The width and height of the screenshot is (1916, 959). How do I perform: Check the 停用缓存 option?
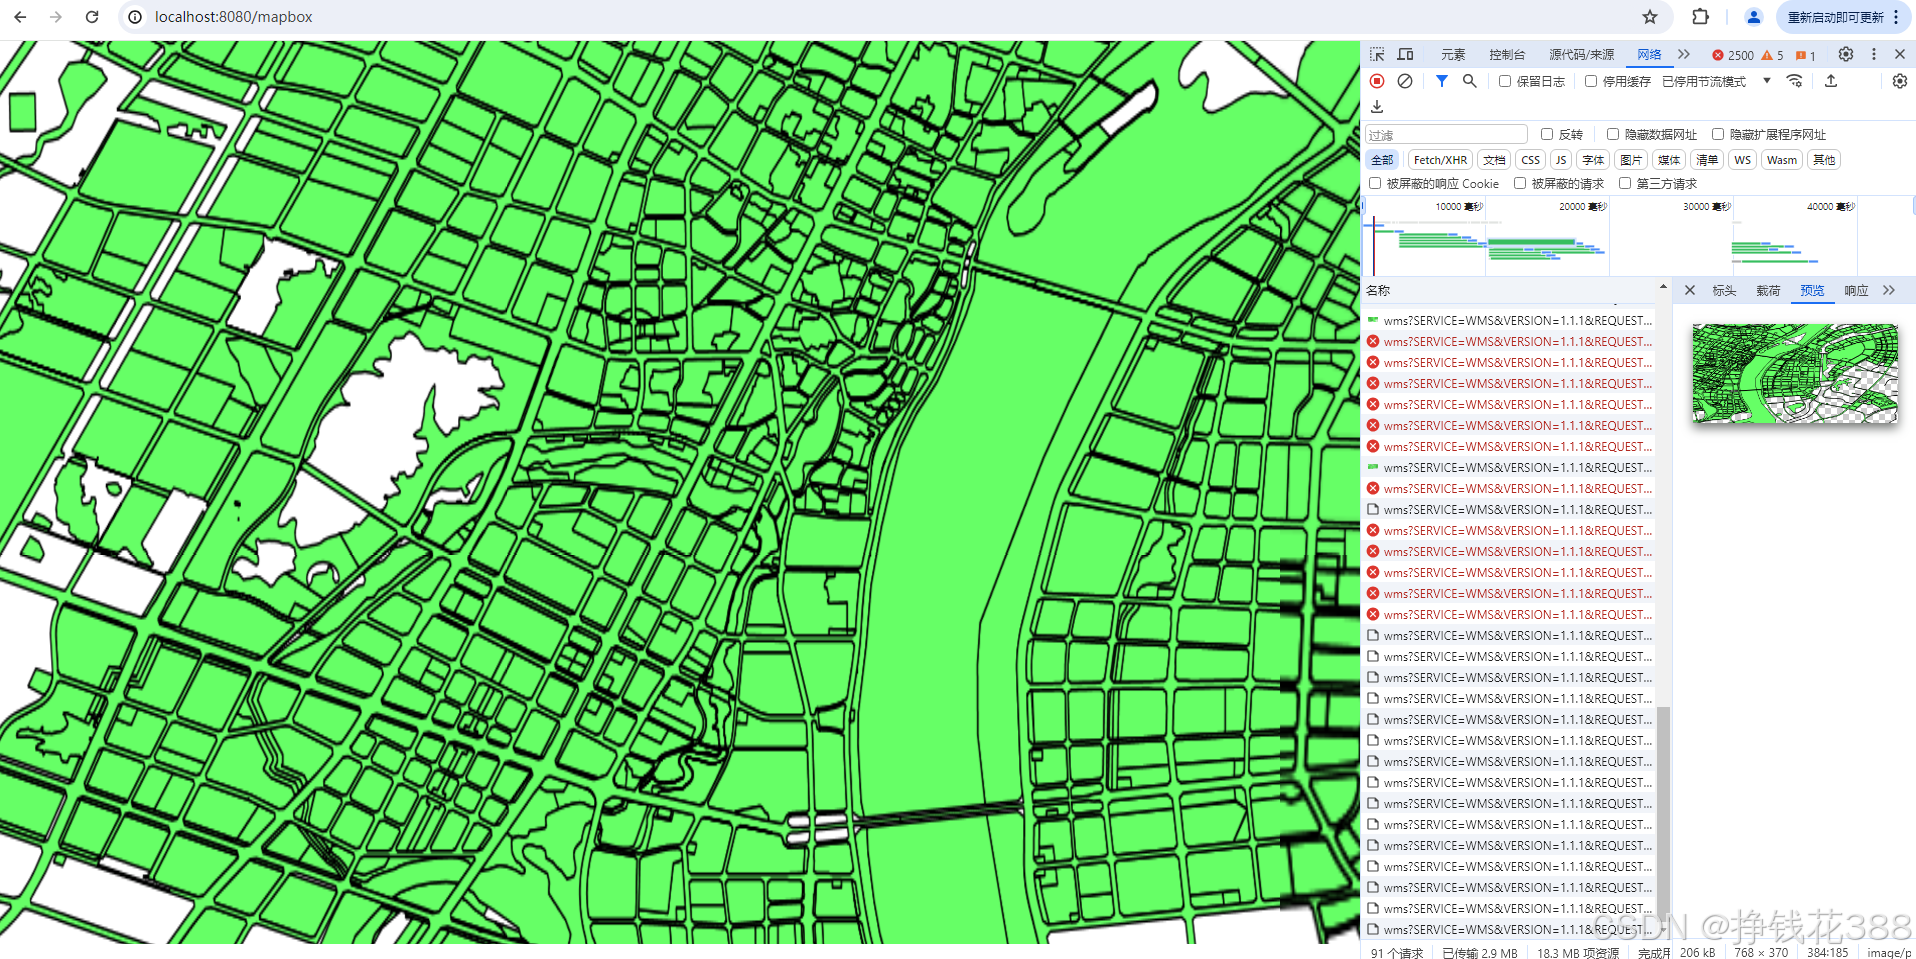click(1590, 81)
